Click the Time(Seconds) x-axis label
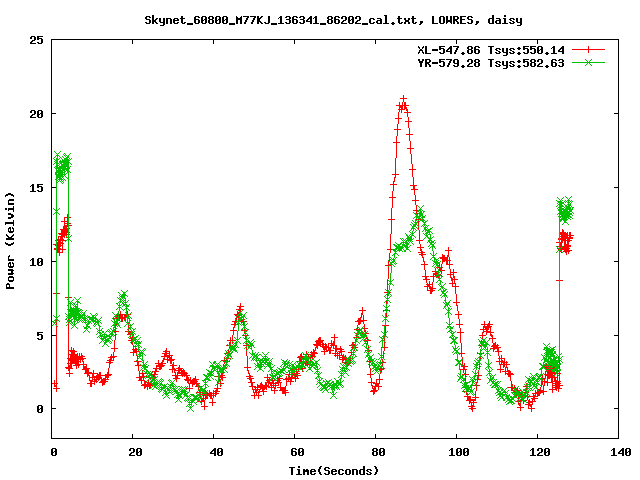This screenshot has width=640, height=480. click(334, 471)
